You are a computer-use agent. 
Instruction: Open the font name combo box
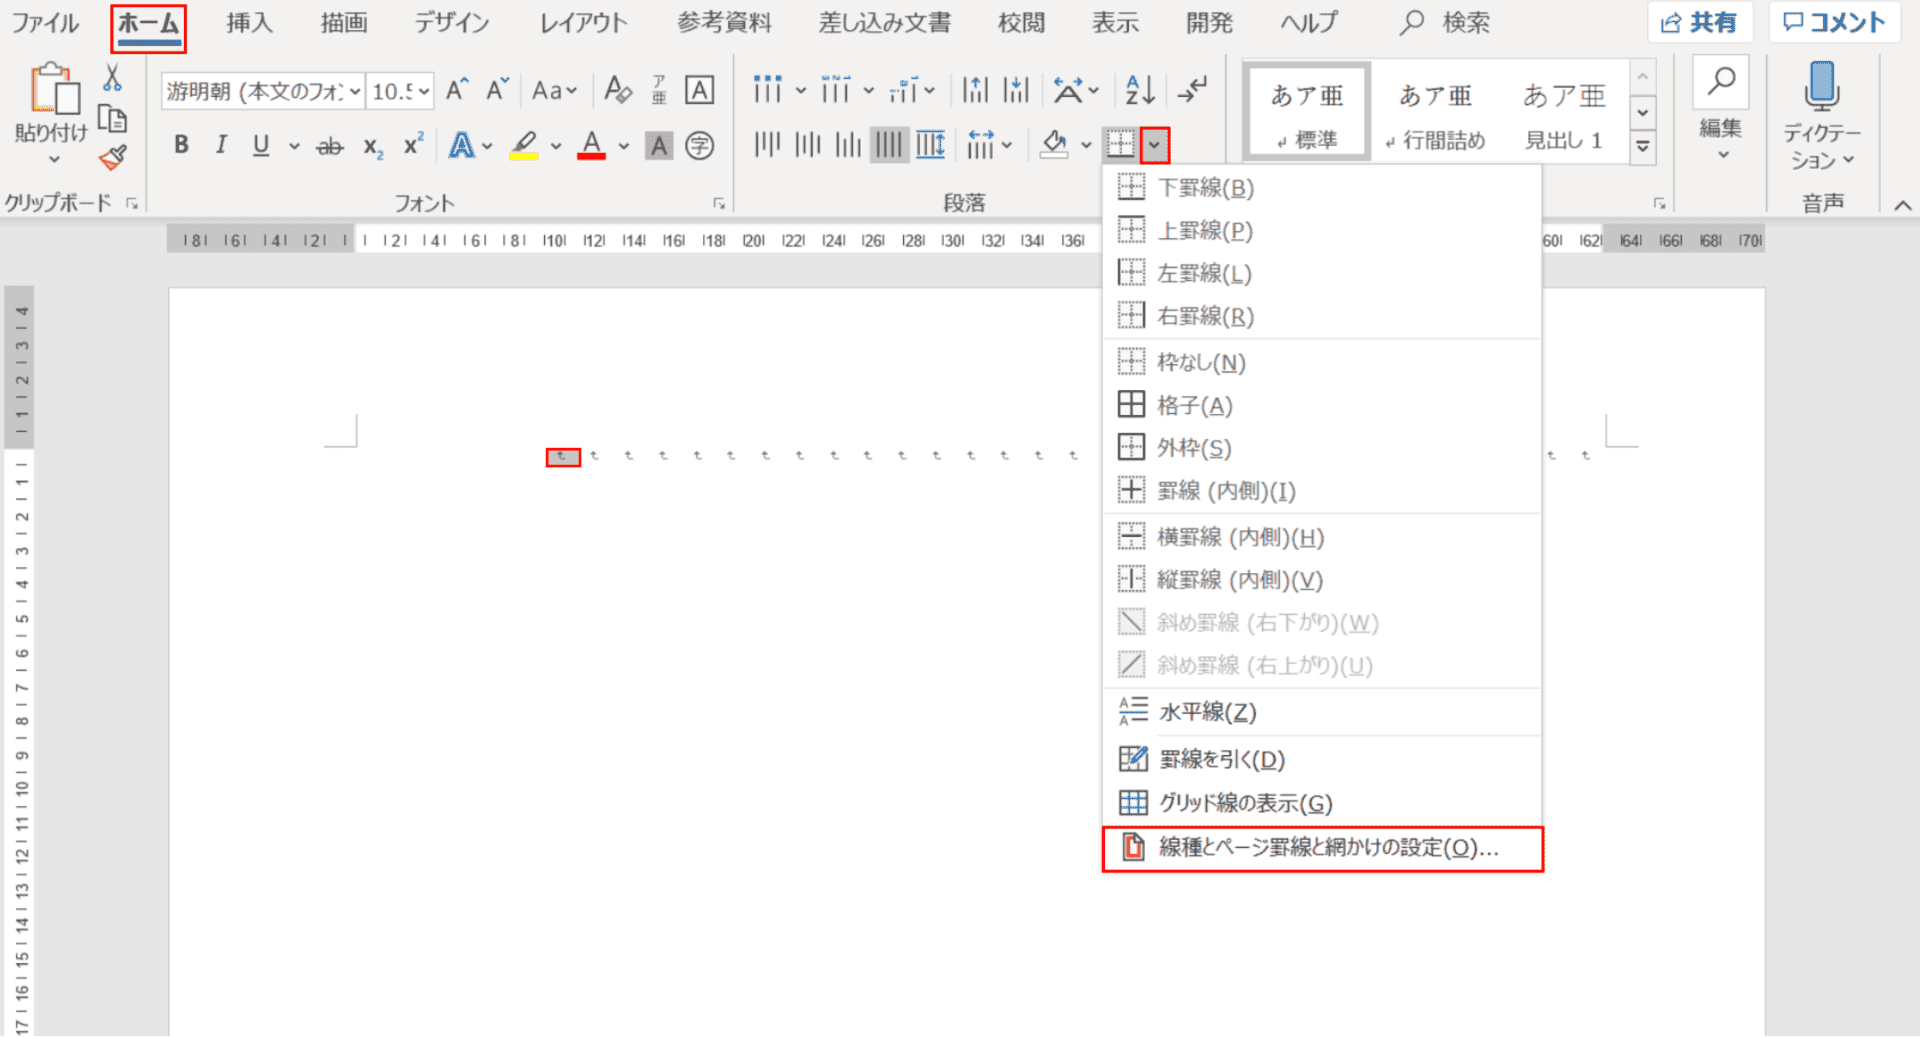(262, 91)
